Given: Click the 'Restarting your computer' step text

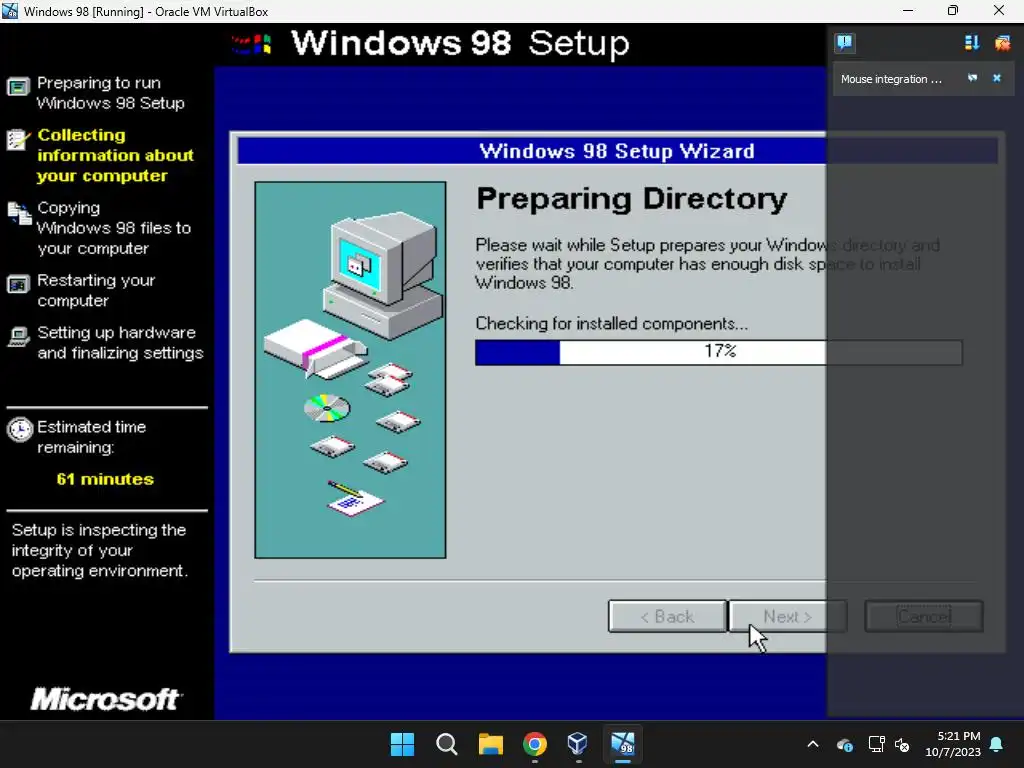Looking at the screenshot, I should click(96, 291).
